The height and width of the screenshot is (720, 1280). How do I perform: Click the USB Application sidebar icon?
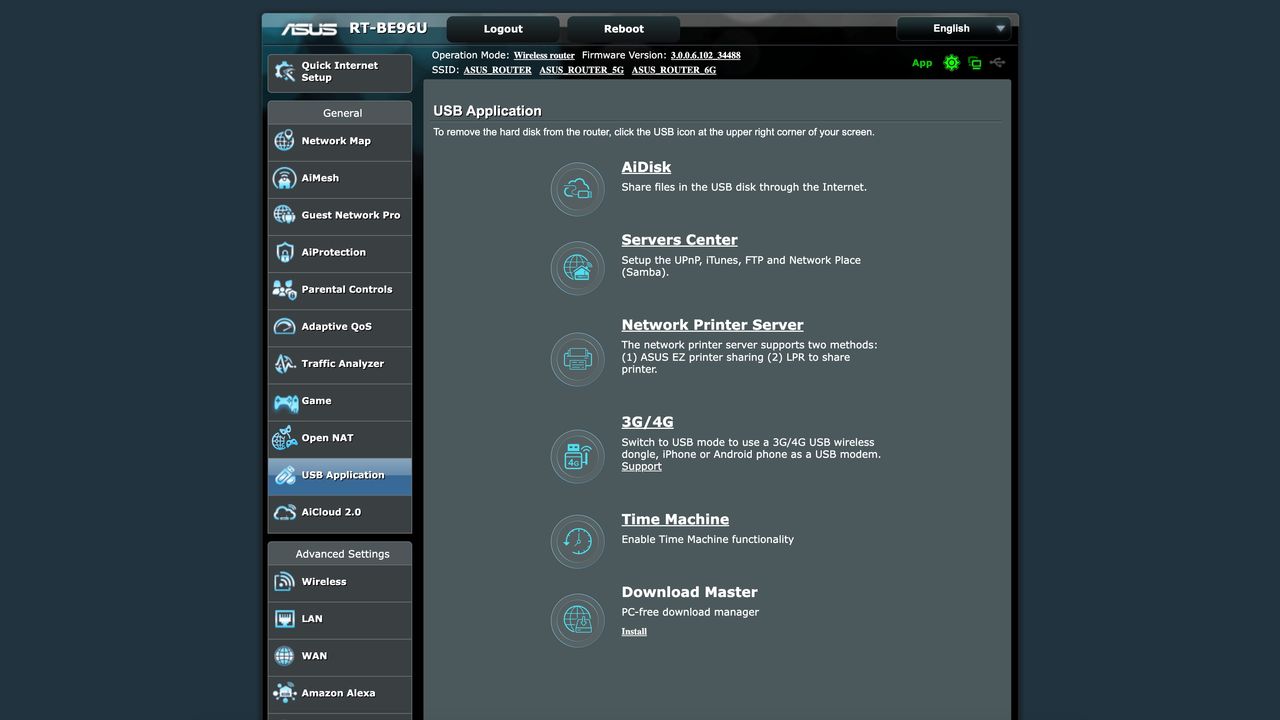click(284, 475)
